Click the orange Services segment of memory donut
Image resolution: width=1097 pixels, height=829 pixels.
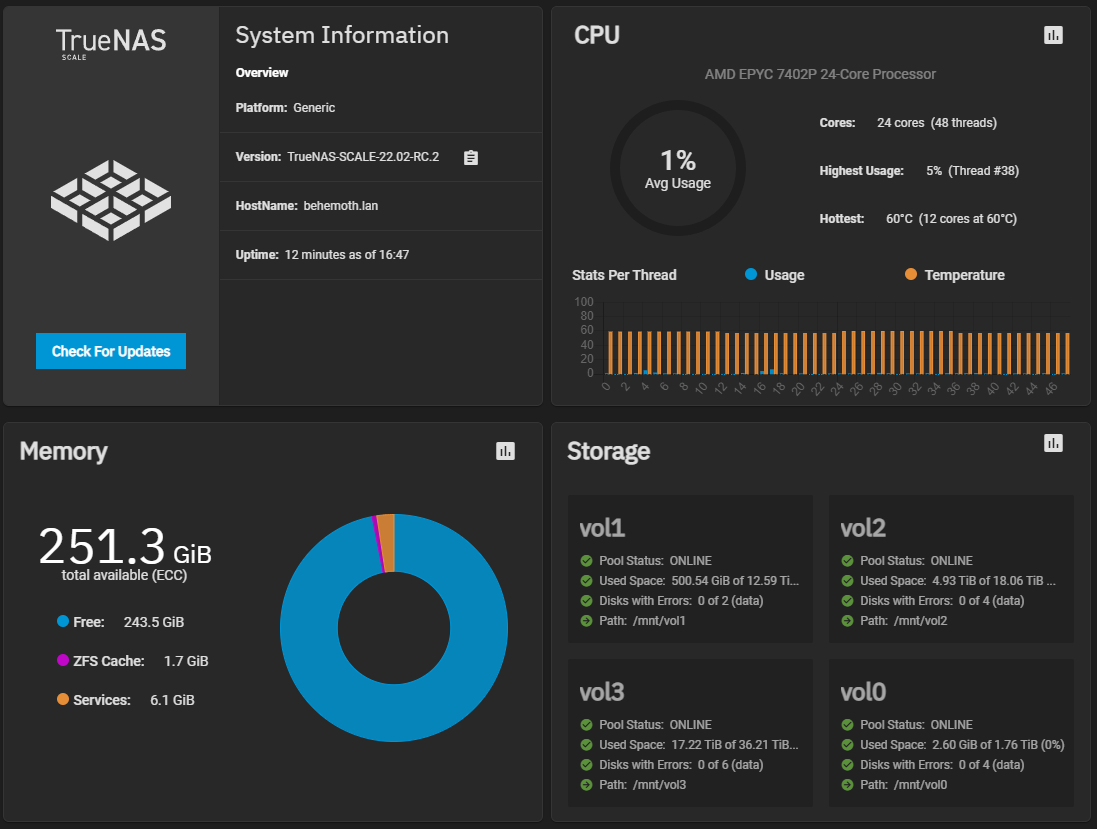click(x=386, y=543)
